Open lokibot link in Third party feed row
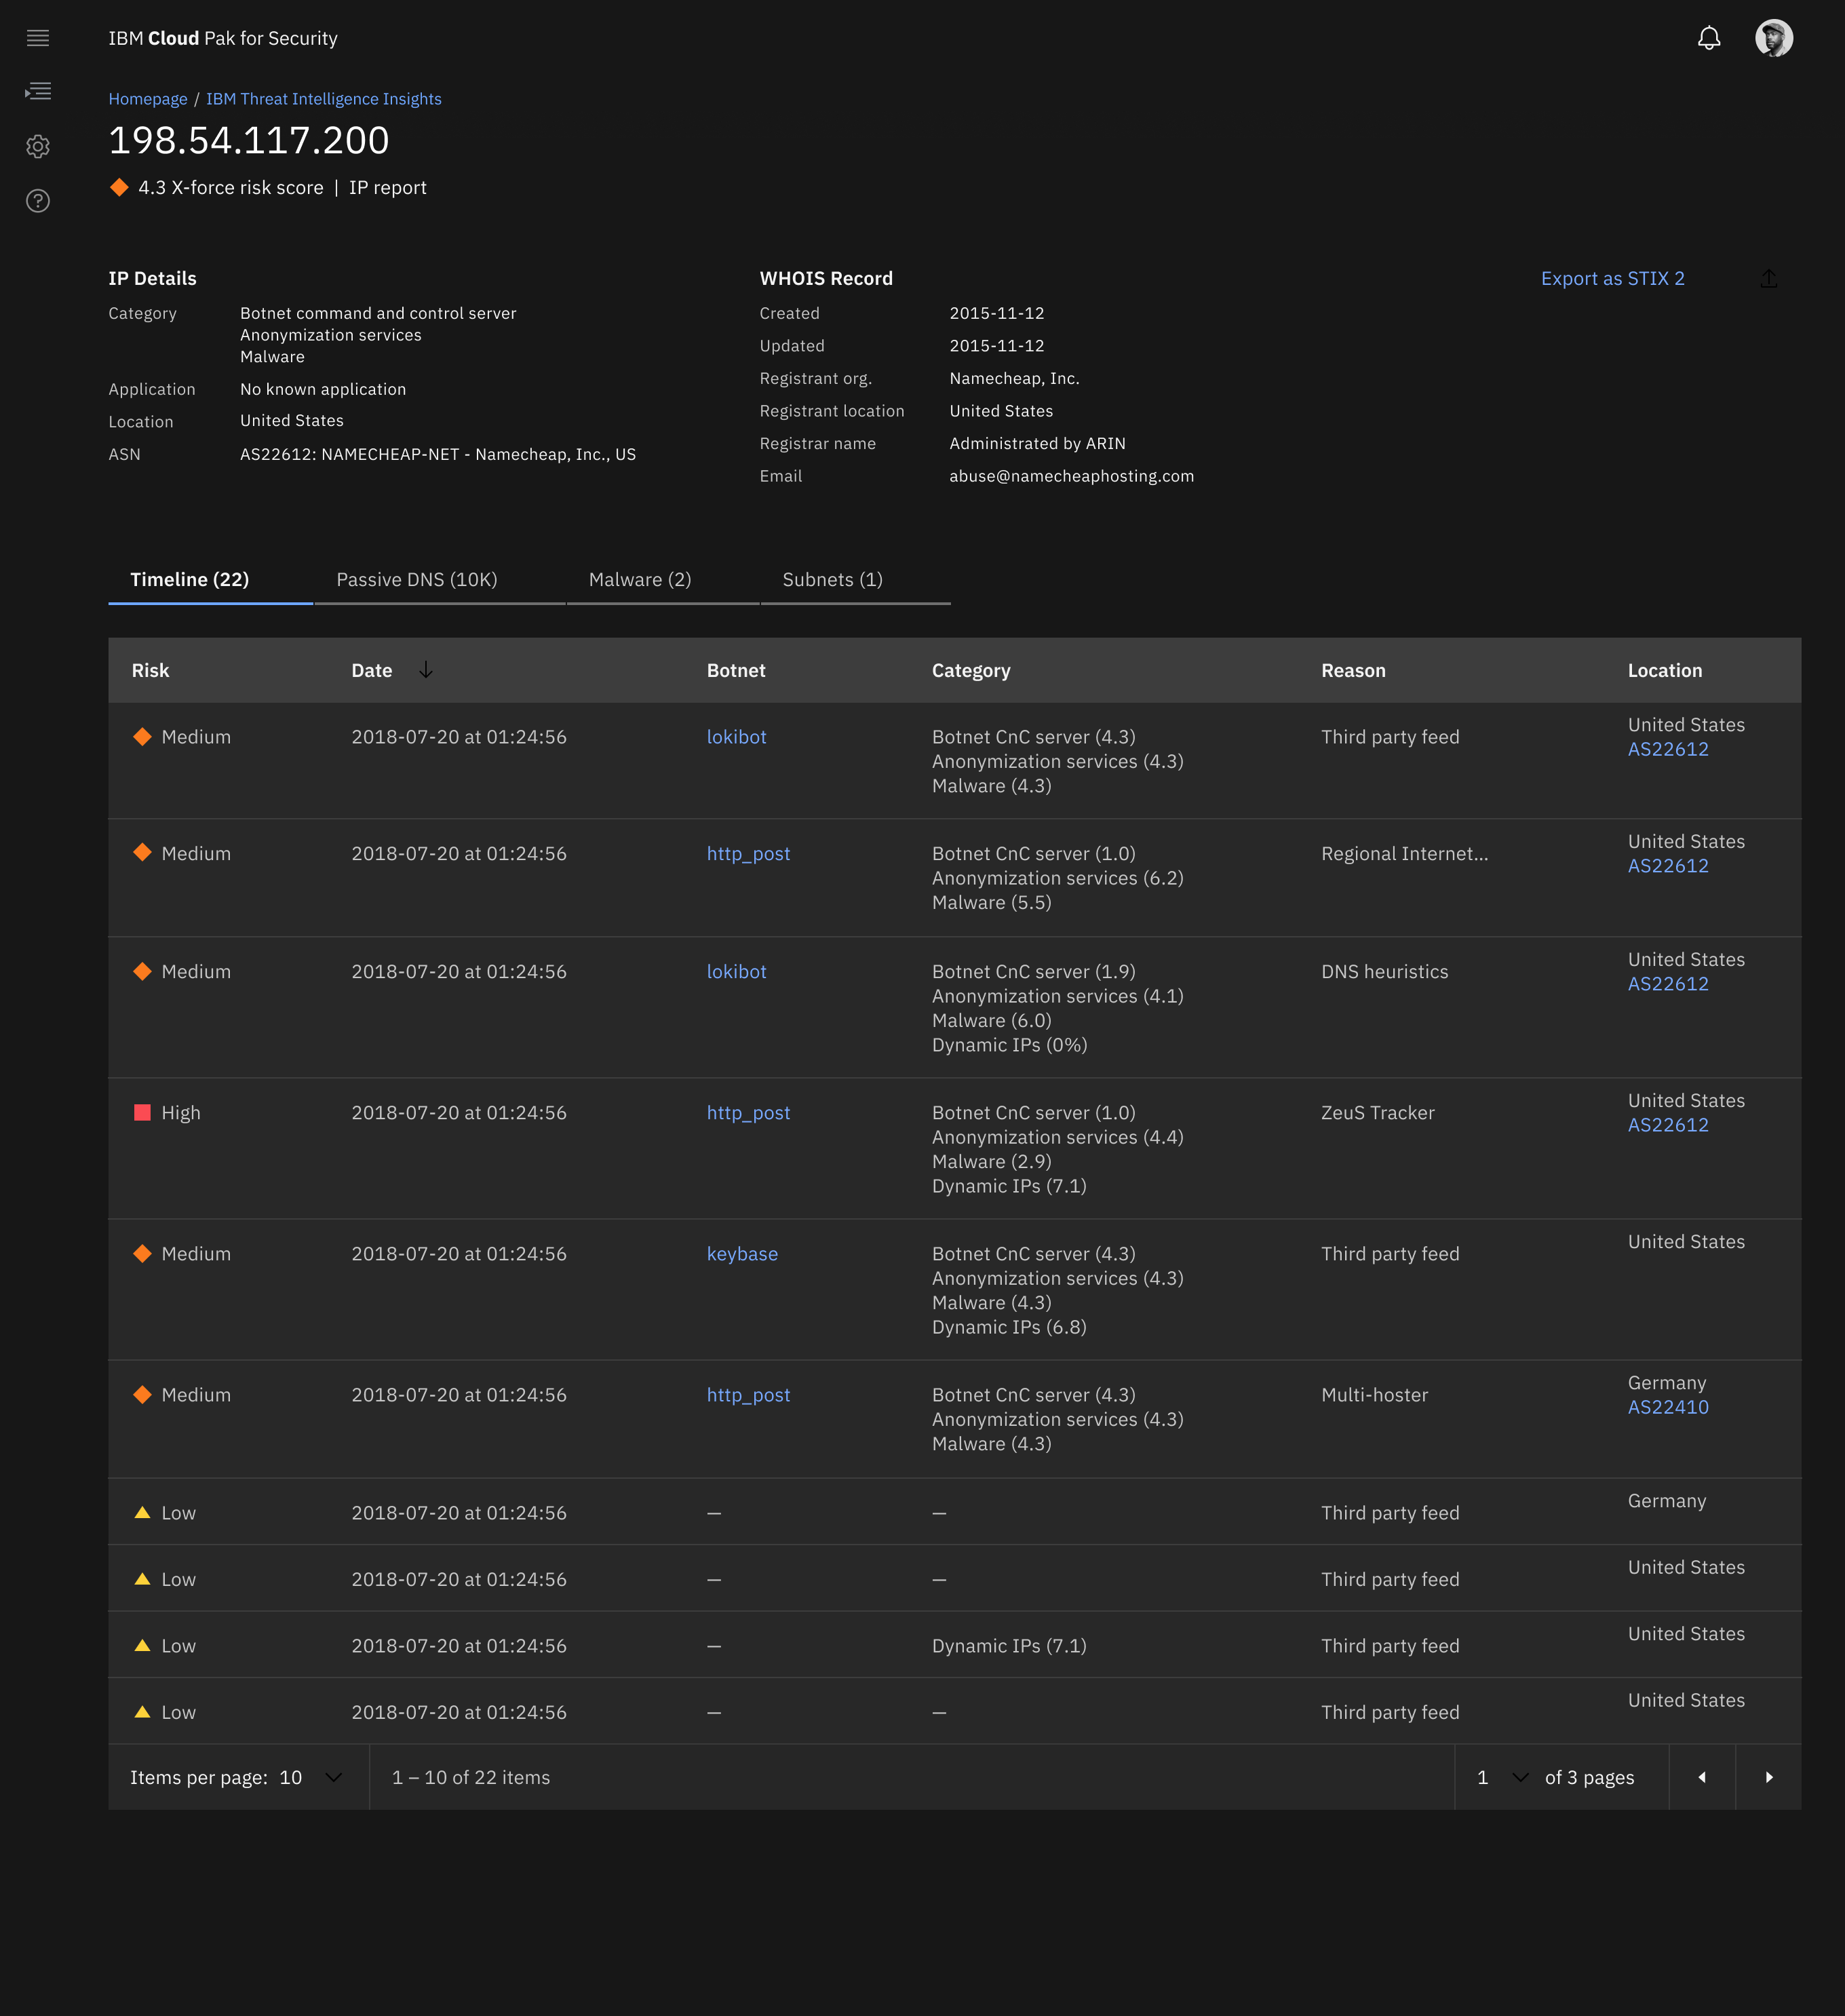 coord(736,737)
